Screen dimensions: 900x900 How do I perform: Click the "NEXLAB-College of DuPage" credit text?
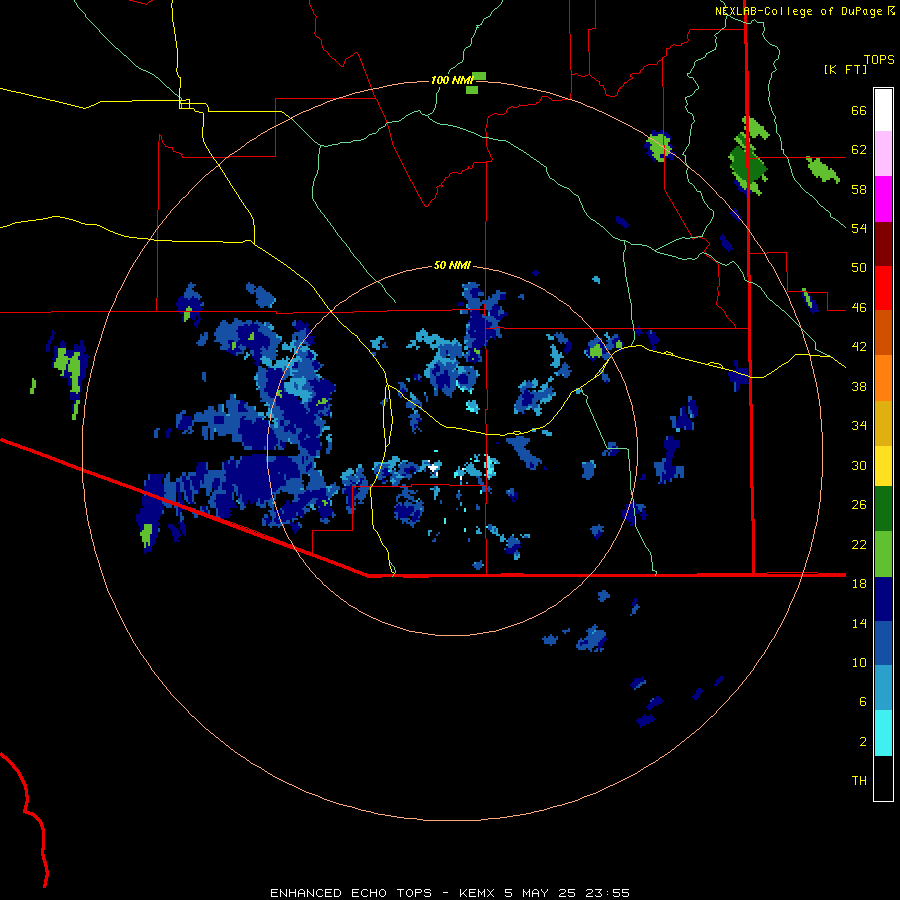click(x=798, y=11)
